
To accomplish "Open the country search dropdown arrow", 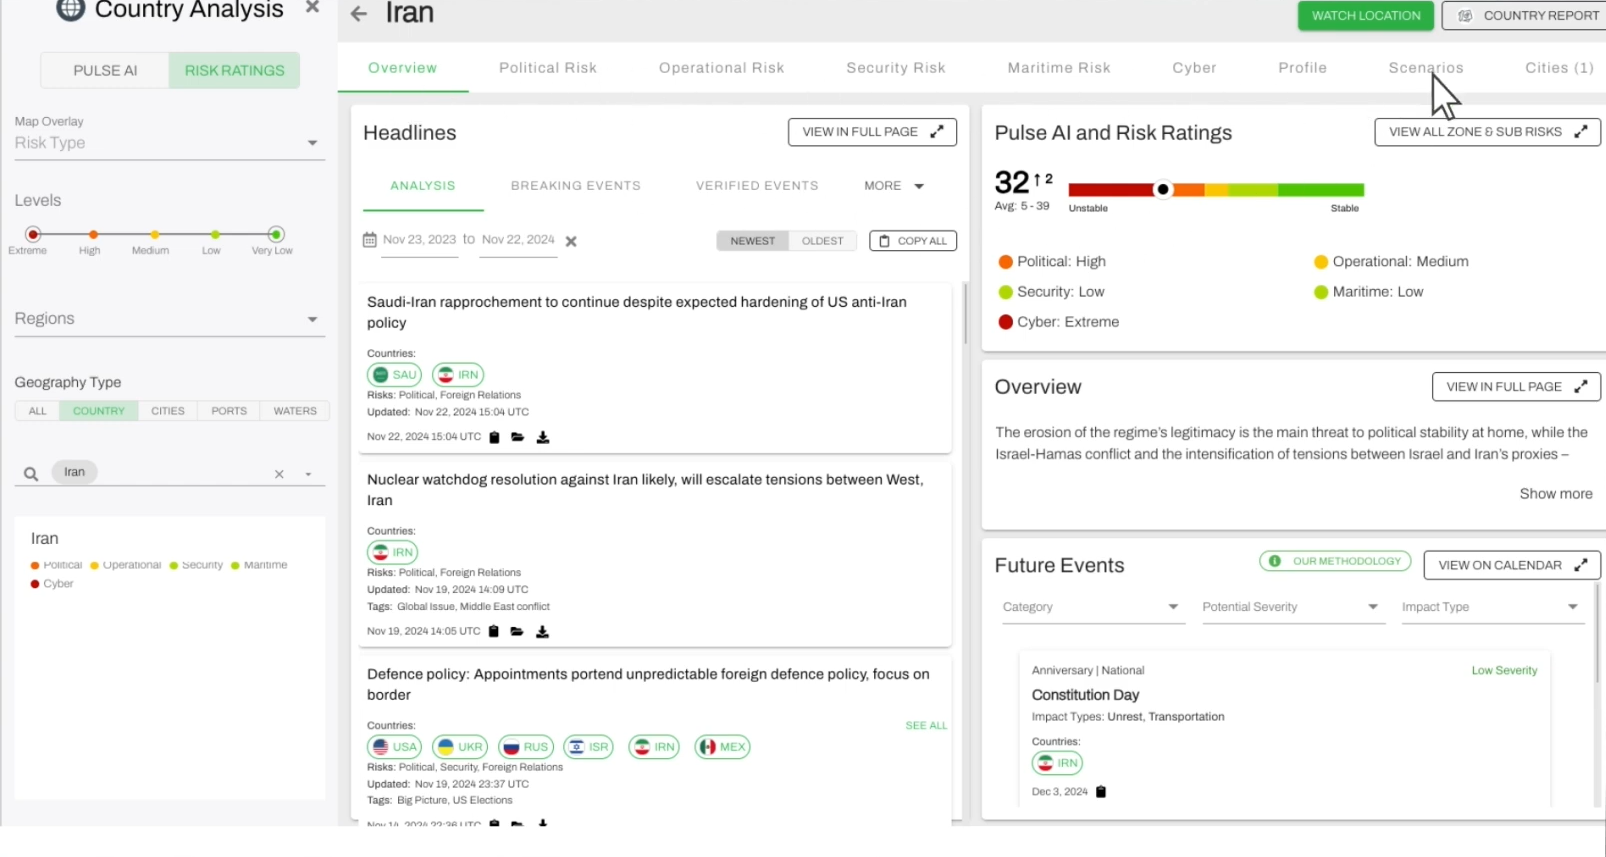I will (x=308, y=475).
